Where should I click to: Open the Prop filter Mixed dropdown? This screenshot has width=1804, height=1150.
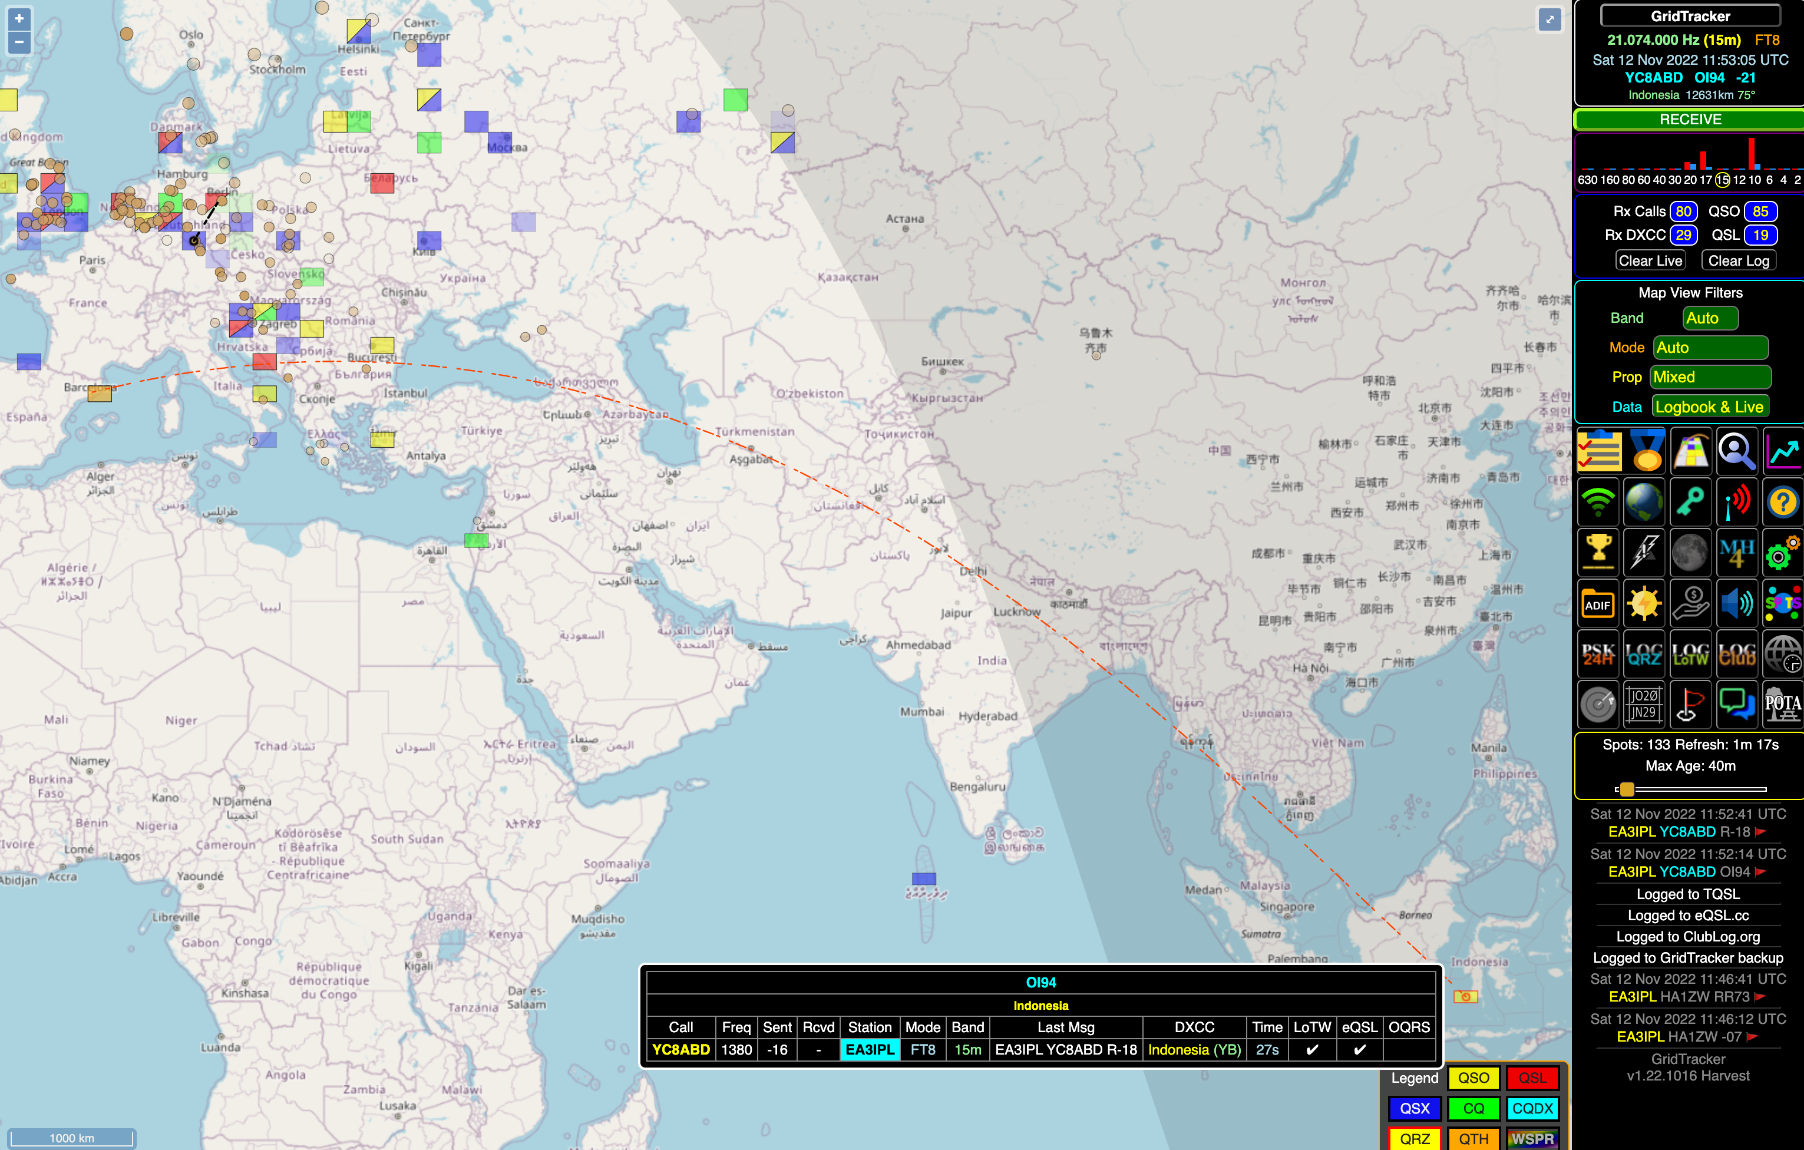click(1711, 377)
